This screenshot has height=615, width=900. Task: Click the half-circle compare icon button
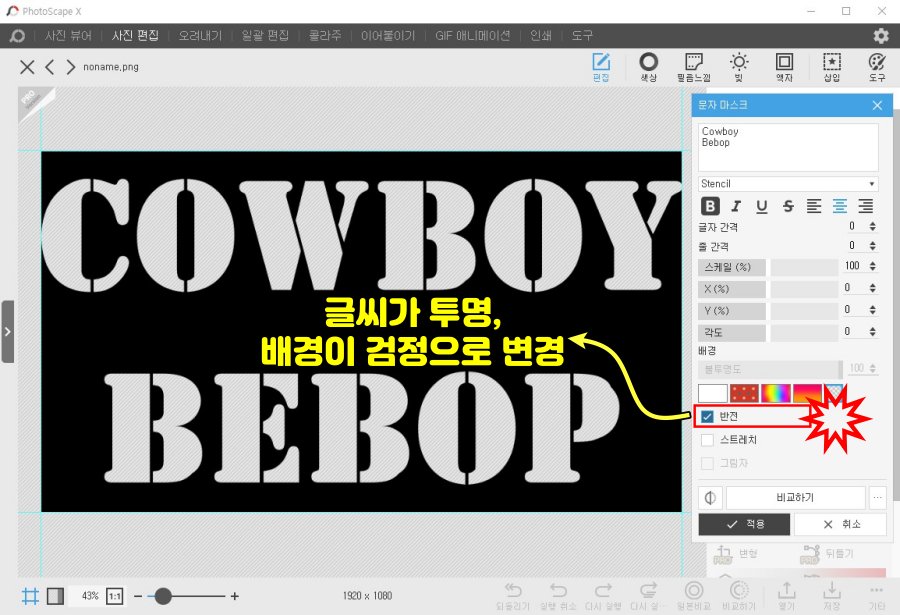710,498
